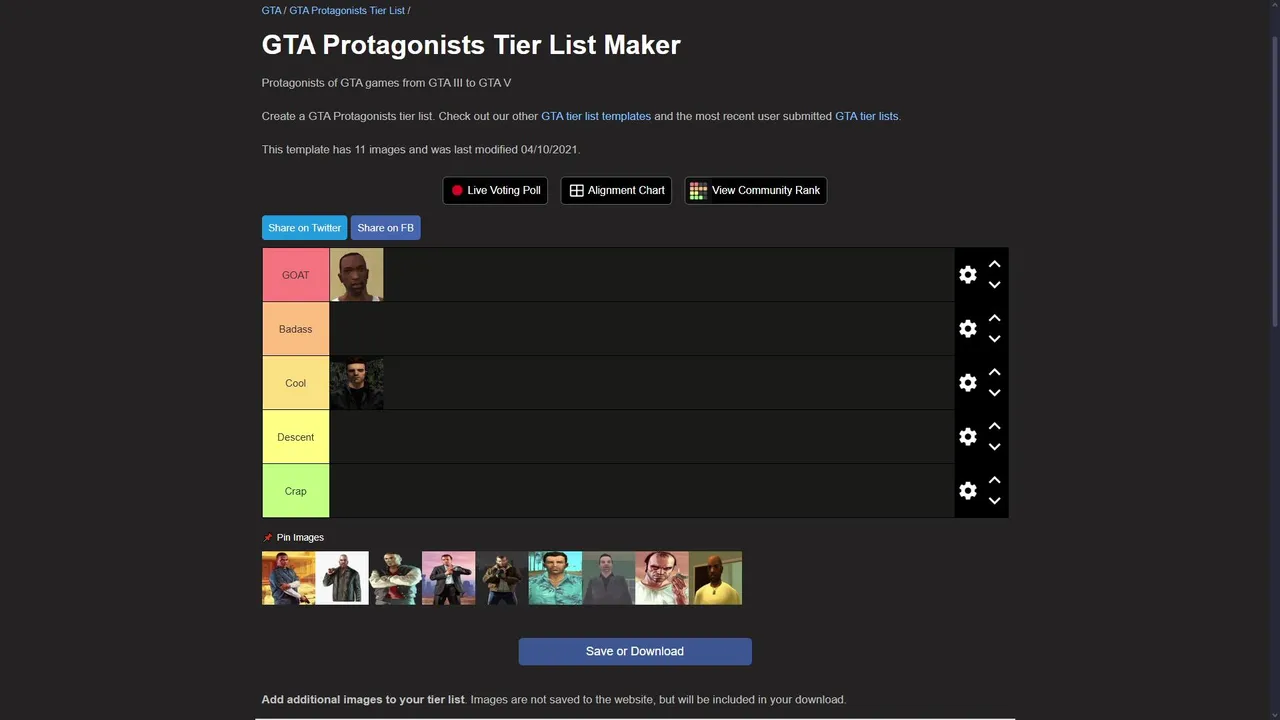
Task: Open GTA tier lists link
Action: [866, 116]
